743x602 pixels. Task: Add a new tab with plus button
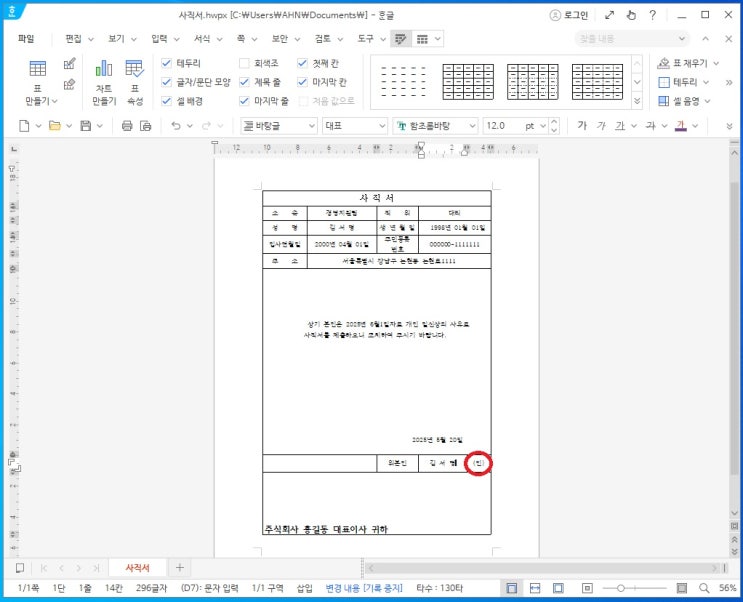(180, 568)
